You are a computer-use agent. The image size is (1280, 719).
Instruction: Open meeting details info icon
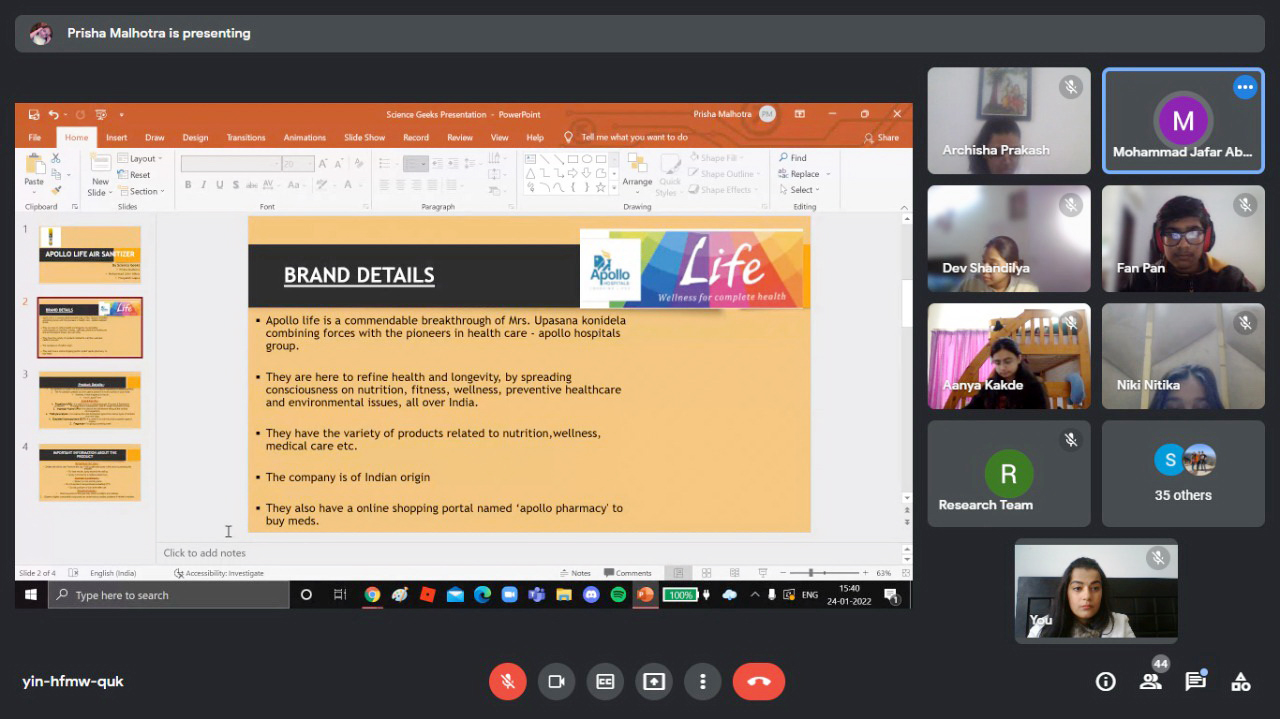1106,681
